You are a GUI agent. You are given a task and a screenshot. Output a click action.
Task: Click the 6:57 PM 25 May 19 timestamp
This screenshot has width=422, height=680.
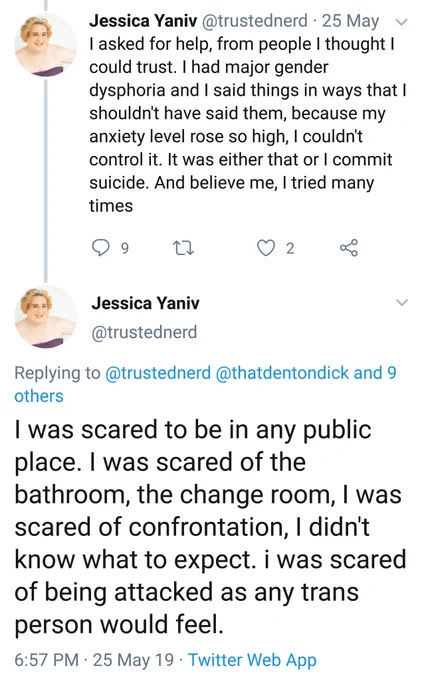click(94, 660)
